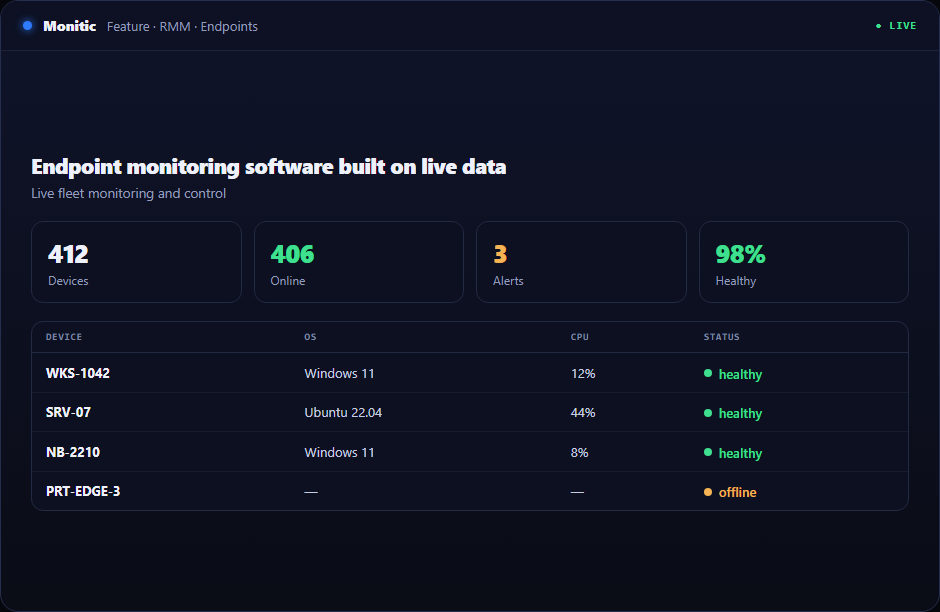
Task: Click the 44% CPU value
Action: (583, 412)
